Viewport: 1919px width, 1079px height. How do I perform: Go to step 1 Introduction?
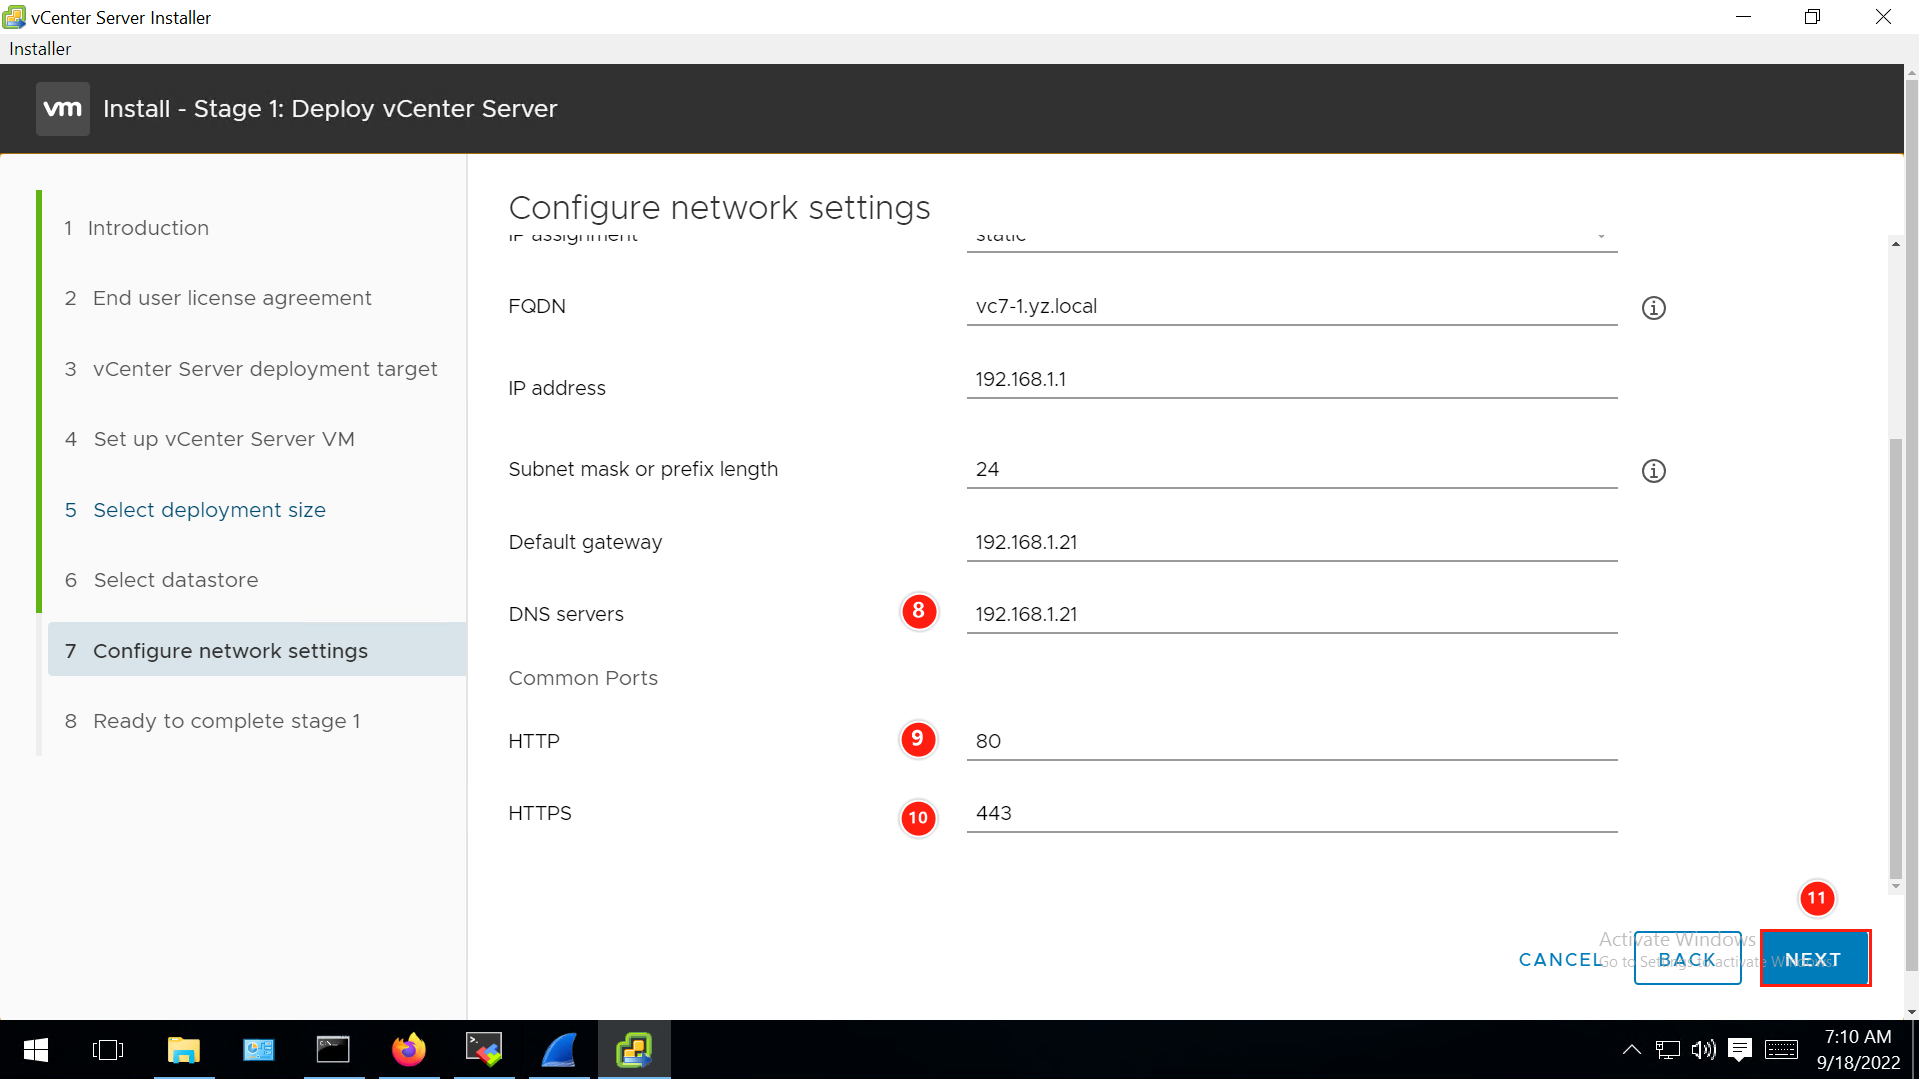point(137,228)
